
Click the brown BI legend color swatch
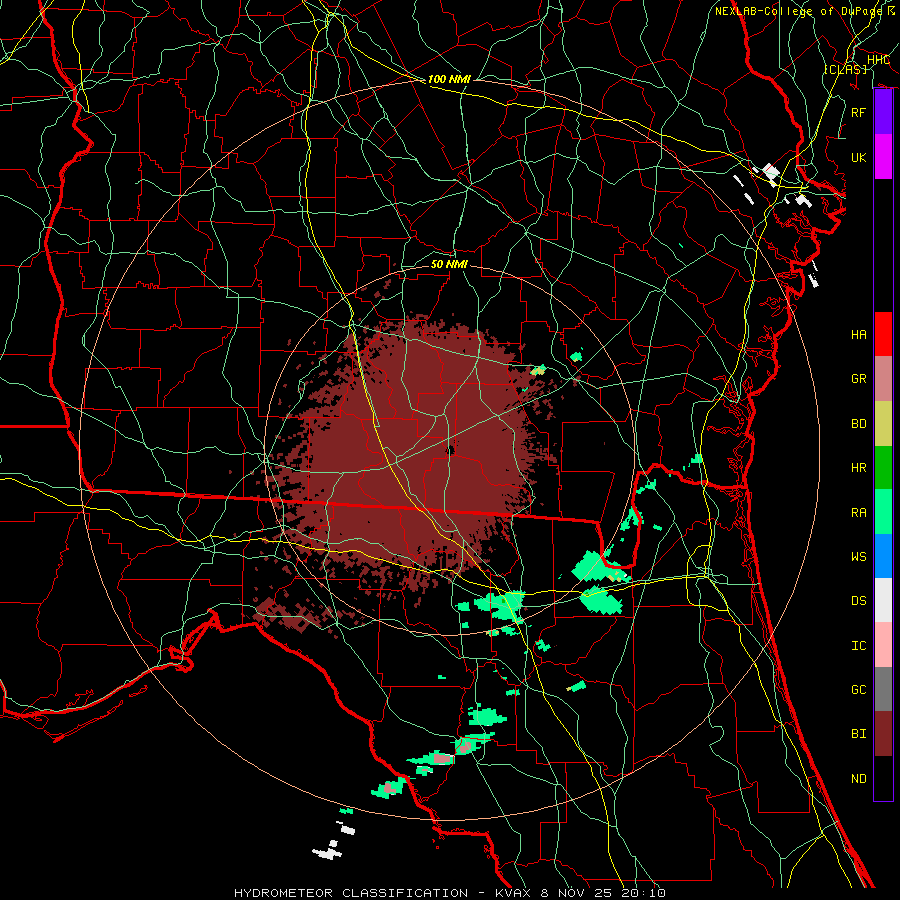883,734
